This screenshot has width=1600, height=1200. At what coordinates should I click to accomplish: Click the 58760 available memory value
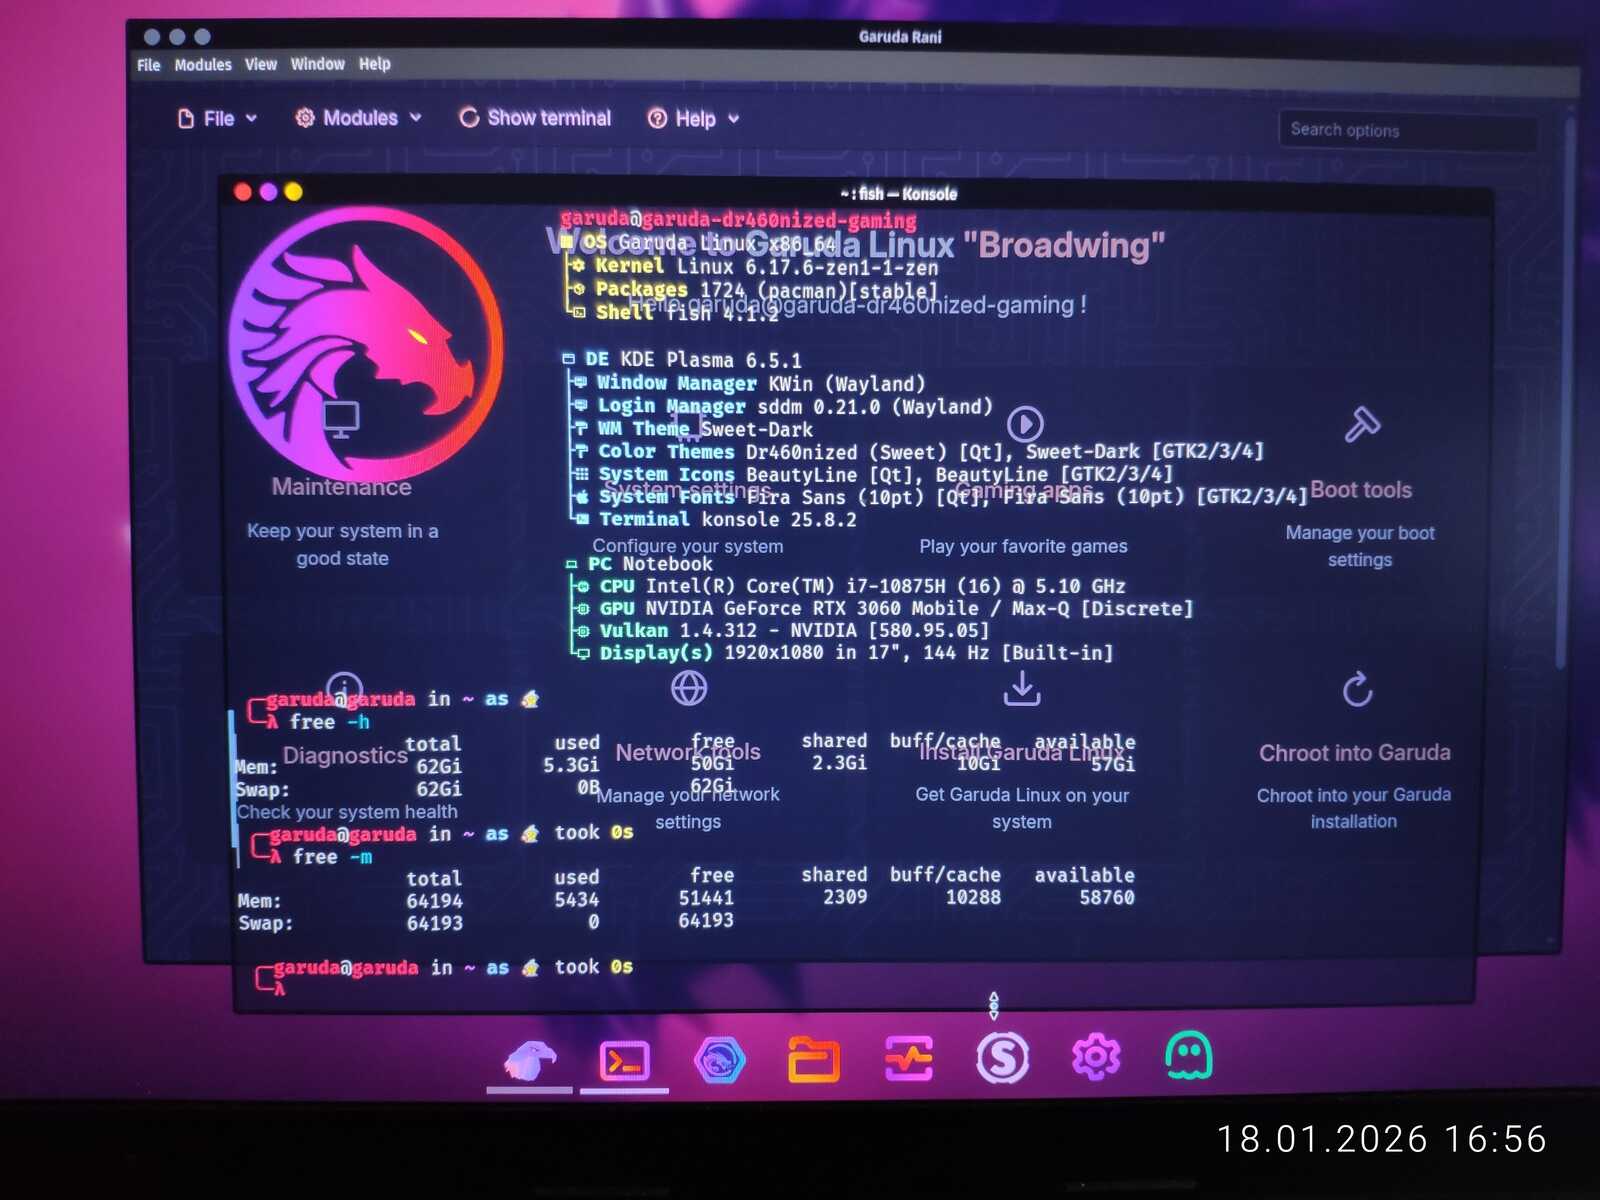(x=1107, y=897)
